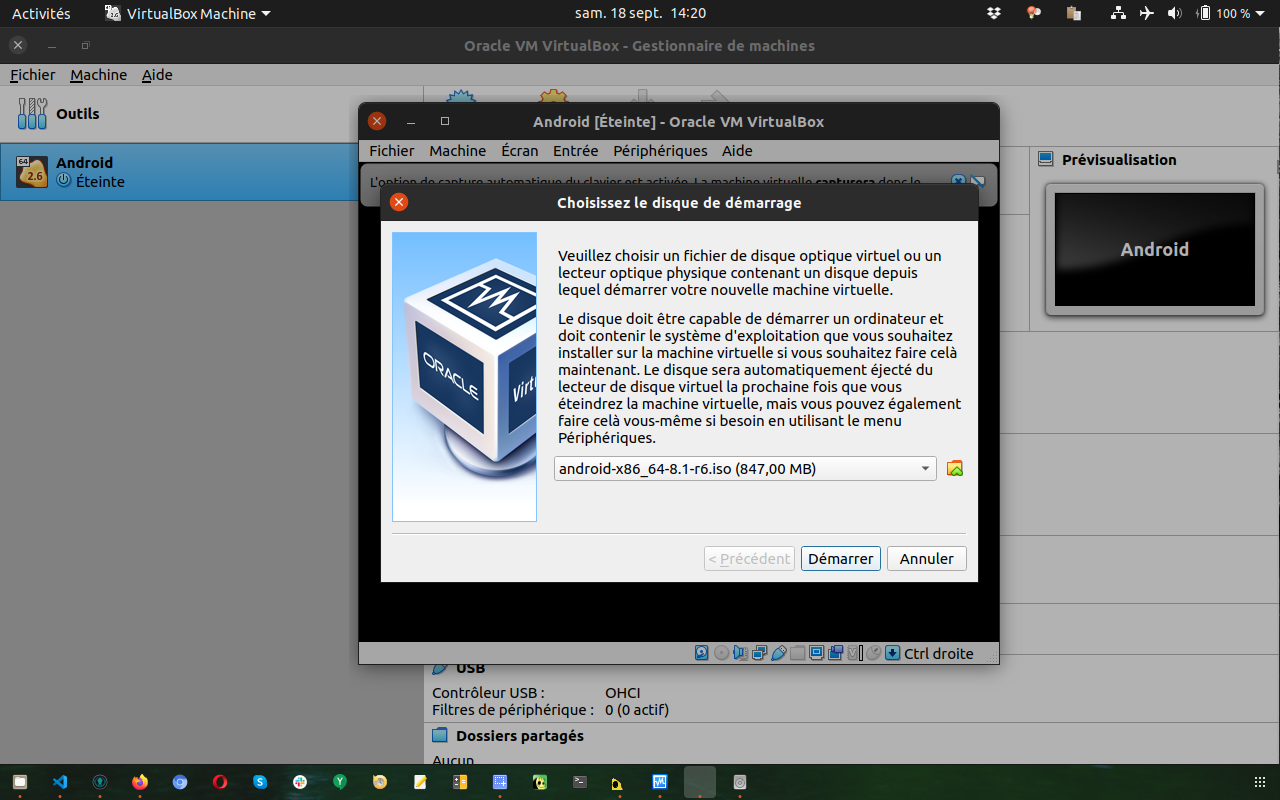Viewport: 1280px width, 800px height.
Task: Click the USB section header
Action: click(x=470, y=668)
